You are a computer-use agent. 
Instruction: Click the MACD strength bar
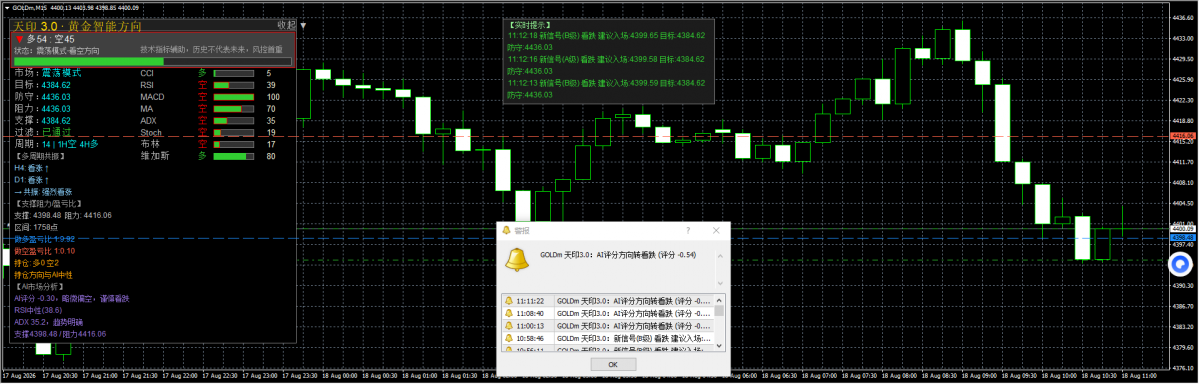(233, 97)
